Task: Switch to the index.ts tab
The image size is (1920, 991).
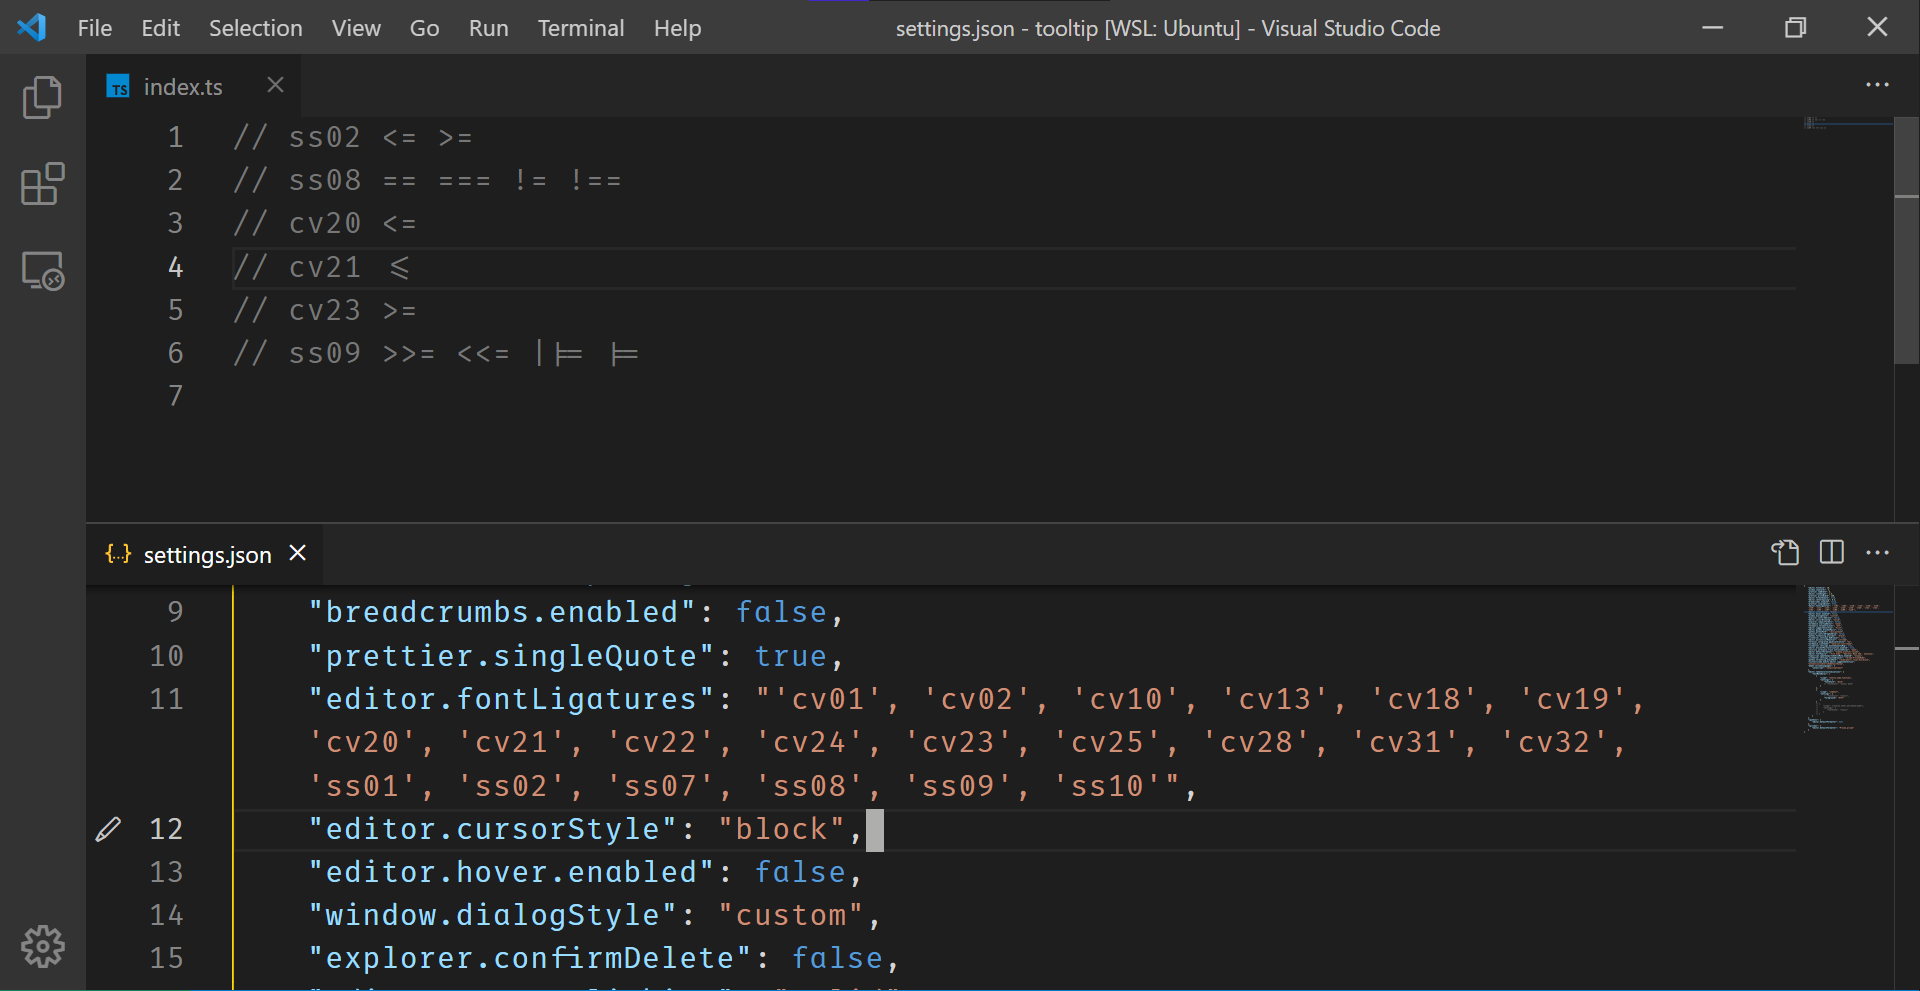Action: [x=182, y=86]
